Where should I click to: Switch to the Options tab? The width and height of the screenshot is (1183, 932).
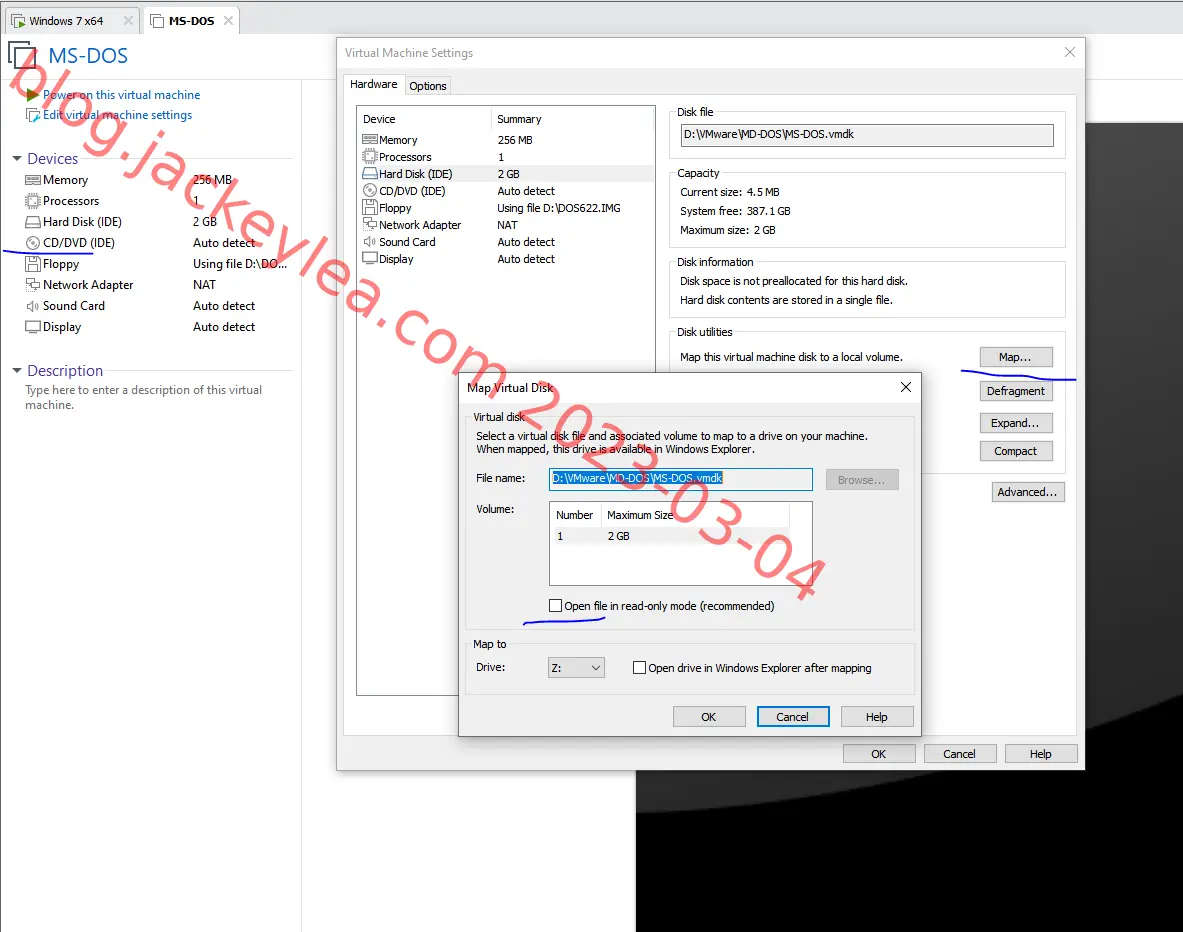coord(428,86)
